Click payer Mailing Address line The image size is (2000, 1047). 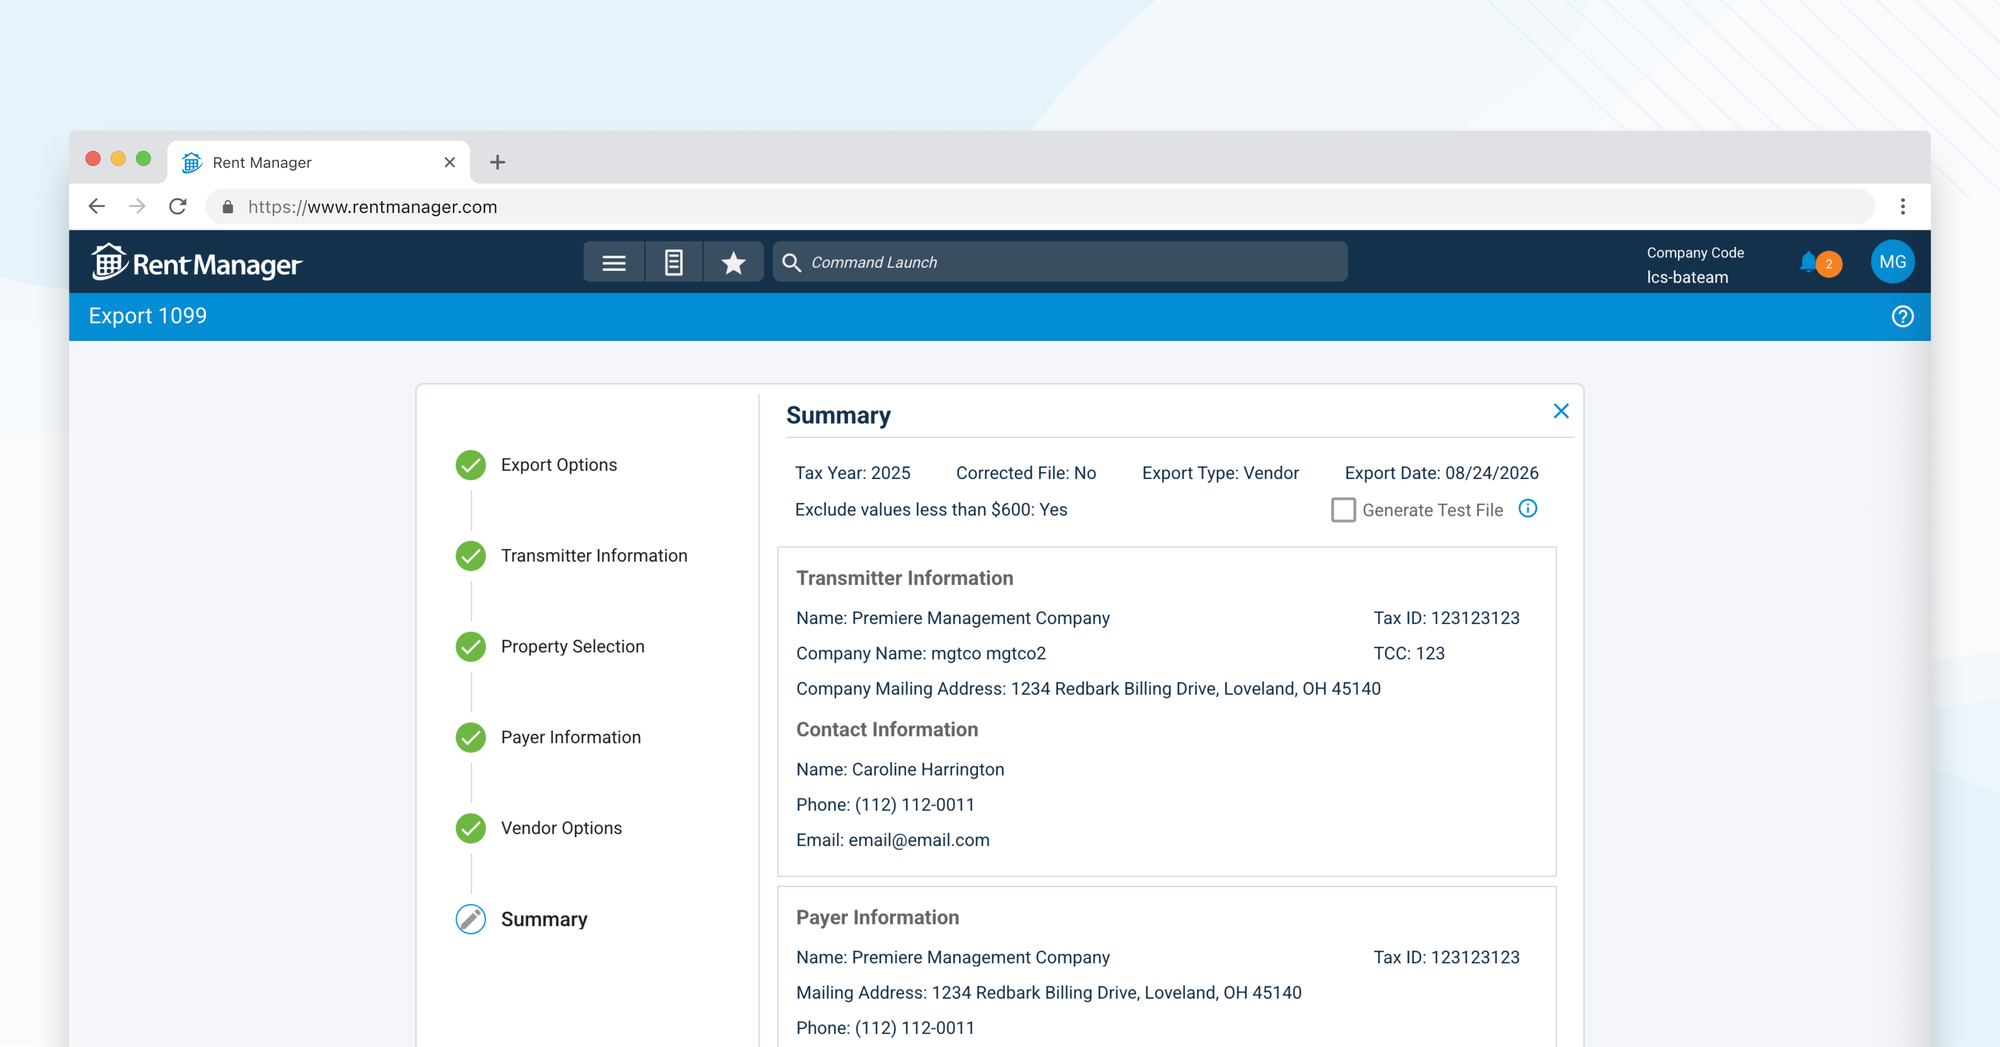click(1049, 993)
